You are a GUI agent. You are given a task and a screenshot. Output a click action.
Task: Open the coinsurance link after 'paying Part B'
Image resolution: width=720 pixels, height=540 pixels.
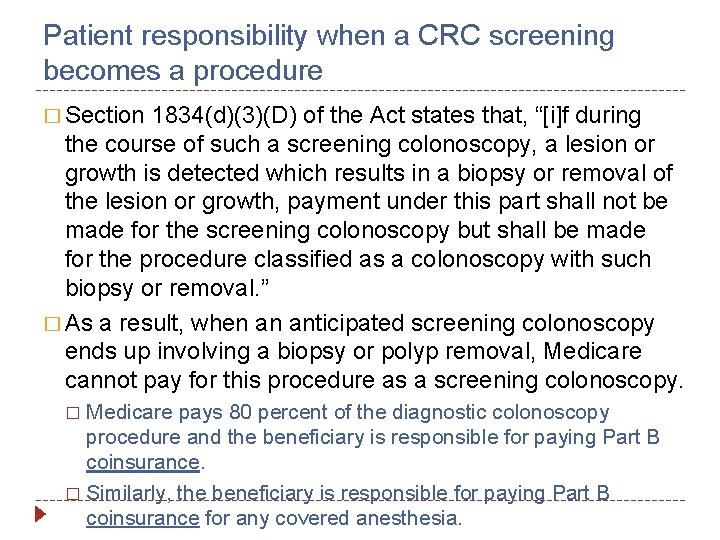(x=143, y=462)
